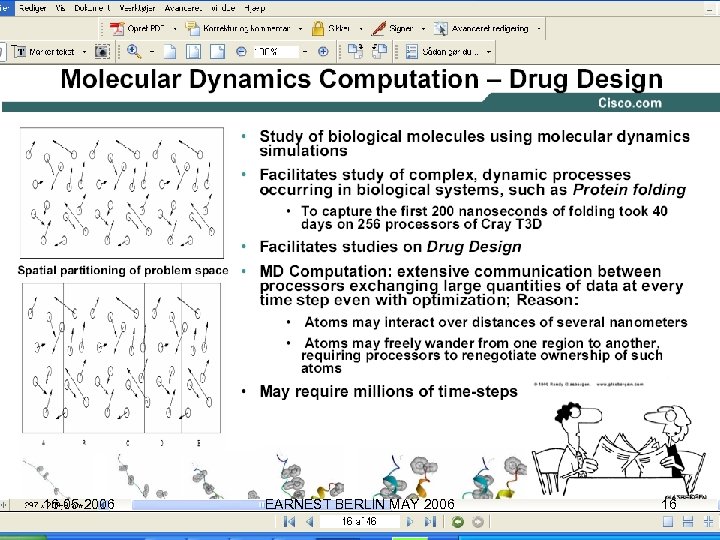Screen dimensions: 720x540
Task: Select continuous page layout icon
Action: pyautogui.click(x=688, y=522)
